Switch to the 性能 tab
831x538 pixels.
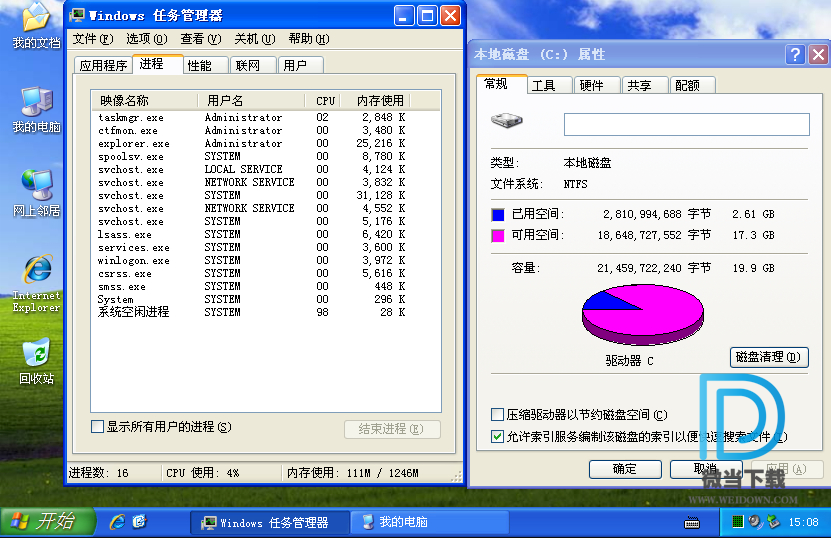[x=206, y=65]
